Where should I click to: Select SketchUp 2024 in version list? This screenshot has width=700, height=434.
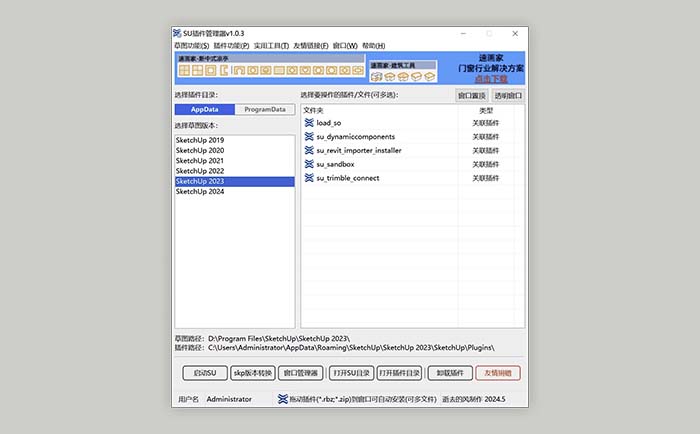234,192
